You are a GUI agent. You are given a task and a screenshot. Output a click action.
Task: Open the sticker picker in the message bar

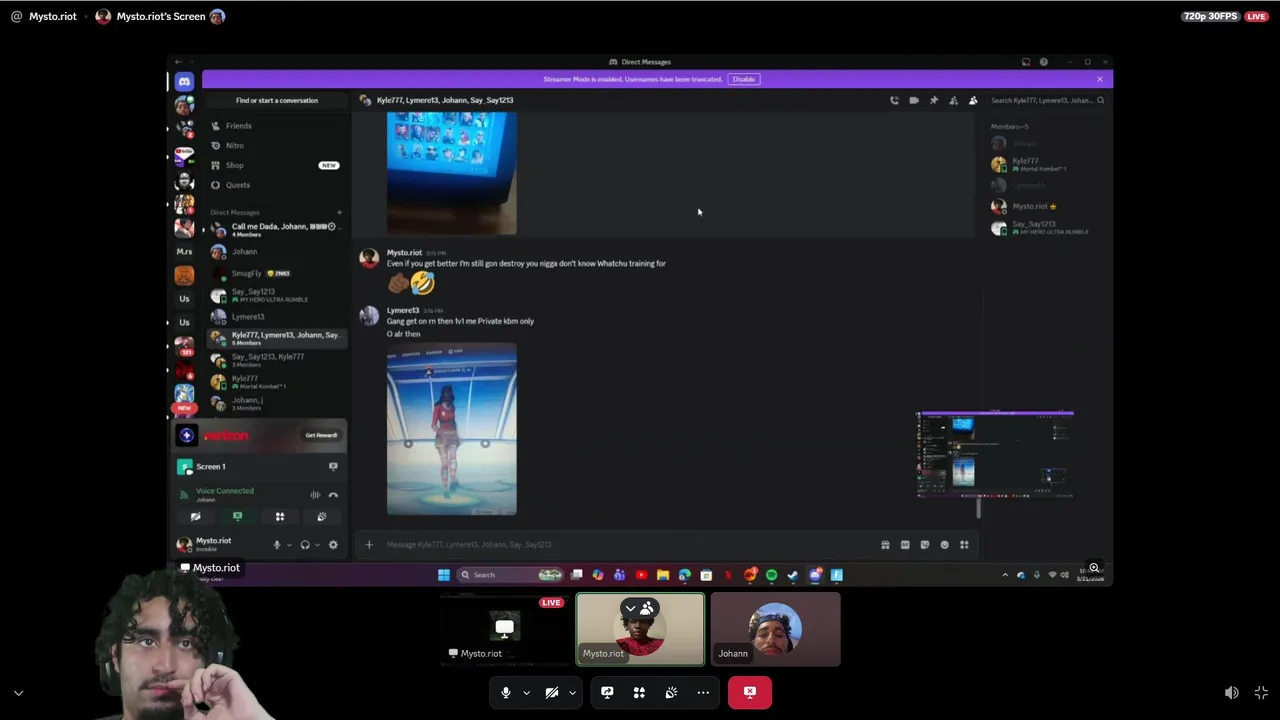tap(925, 545)
